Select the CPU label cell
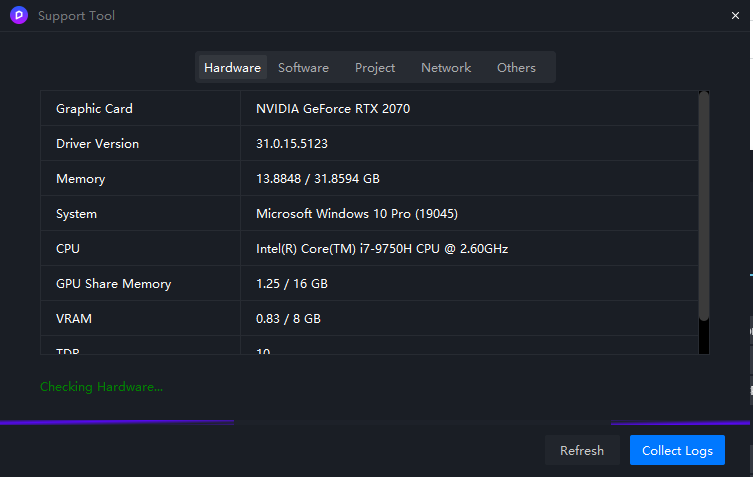753x477 pixels. pyautogui.click(x=140, y=248)
